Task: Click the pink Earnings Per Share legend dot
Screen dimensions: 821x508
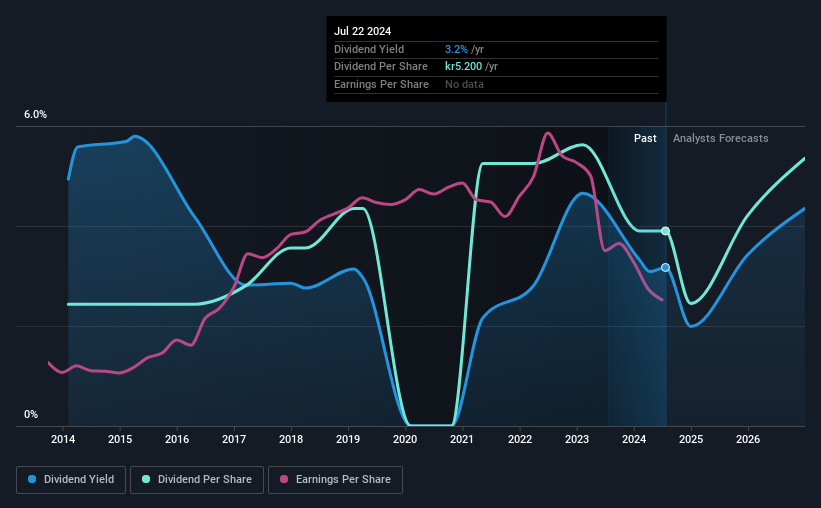Action: [x=284, y=479]
